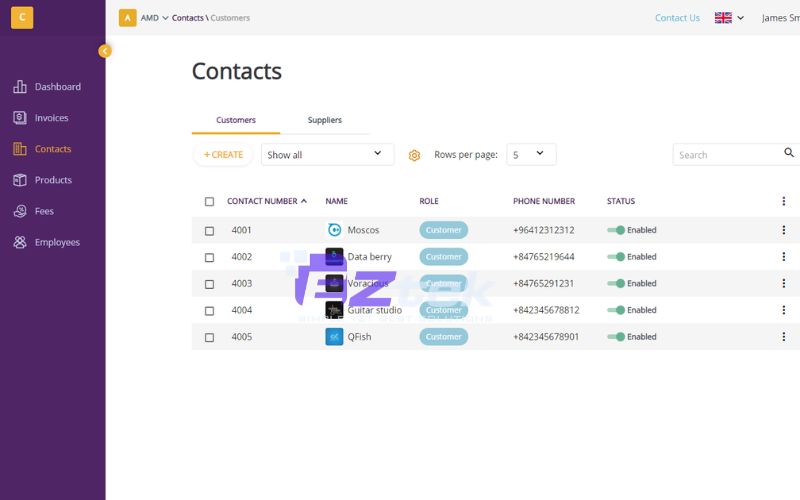Image resolution: width=800 pixels, height=500 pixels.
Task: Toggle Enabled status for Guitar studio
Action: point(616,310)
